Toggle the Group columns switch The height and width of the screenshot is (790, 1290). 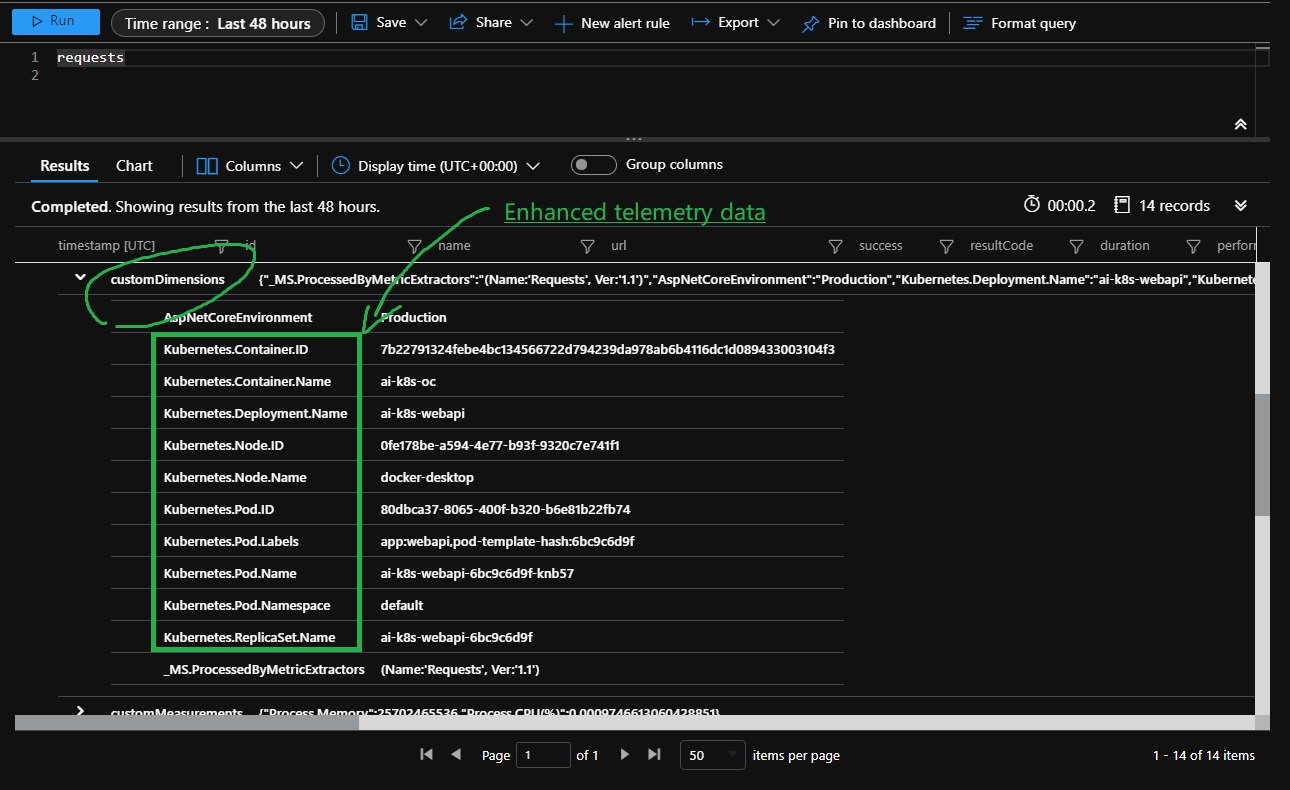pyautogui.click(x=593, y=165)
